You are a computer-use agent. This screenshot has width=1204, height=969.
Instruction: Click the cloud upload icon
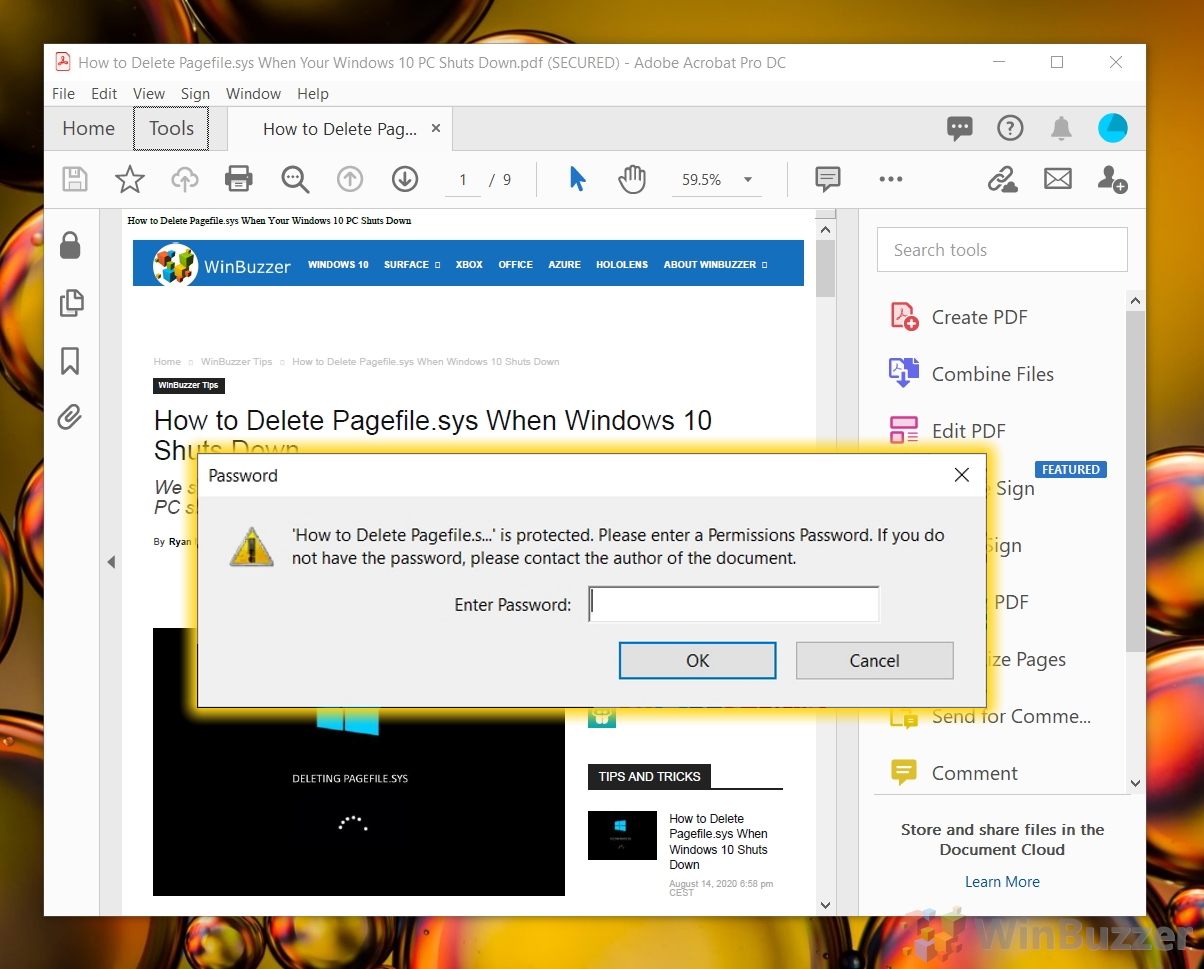(x=184, y=179)
